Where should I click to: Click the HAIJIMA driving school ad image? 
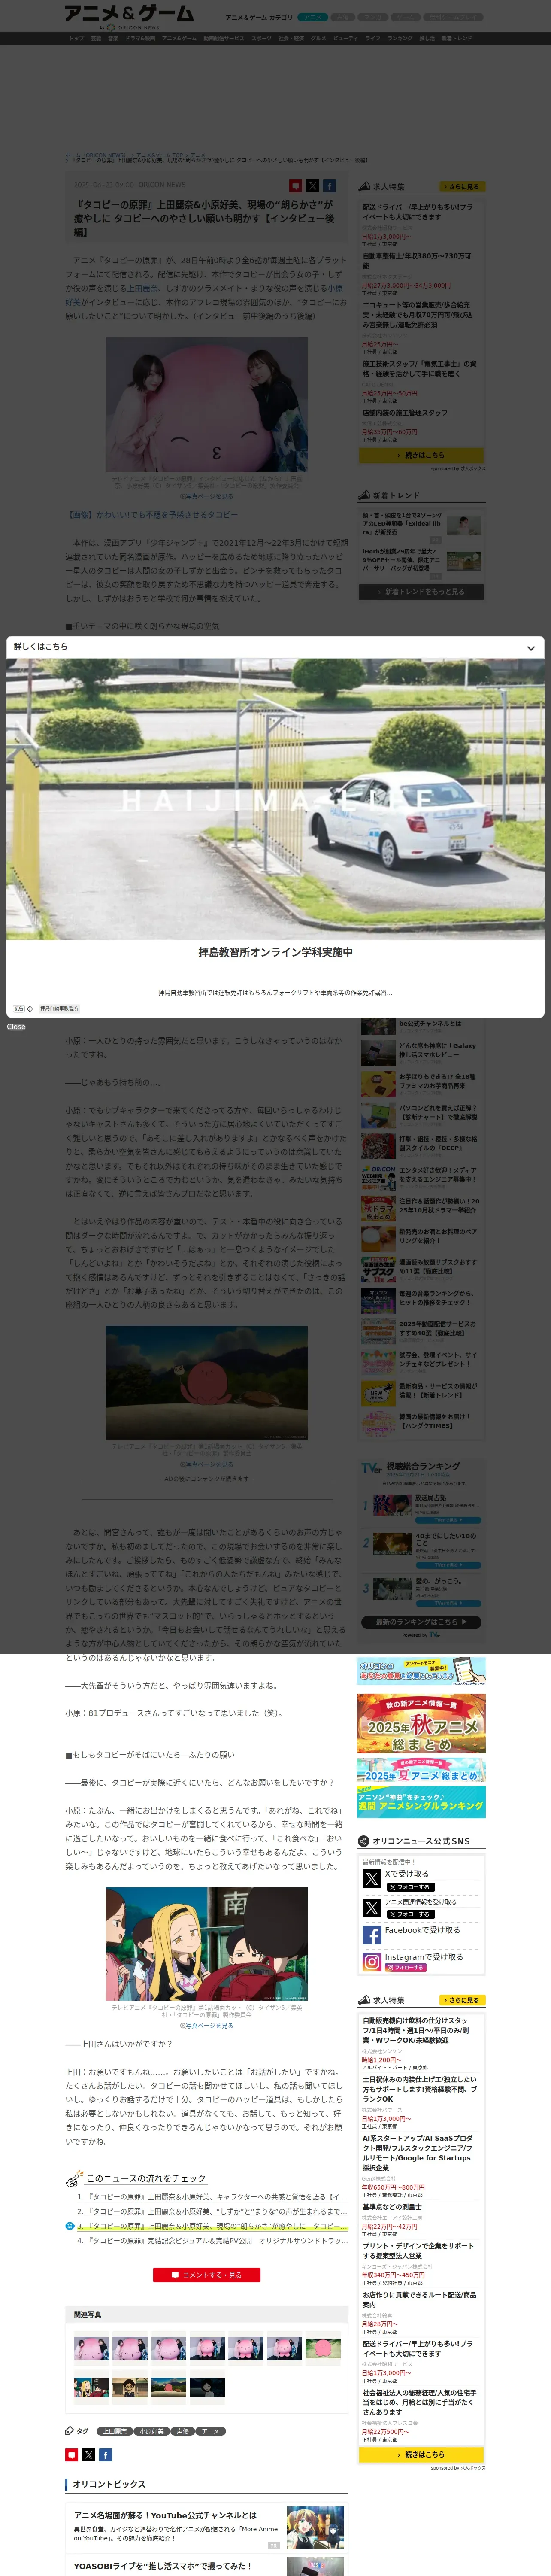275,799
